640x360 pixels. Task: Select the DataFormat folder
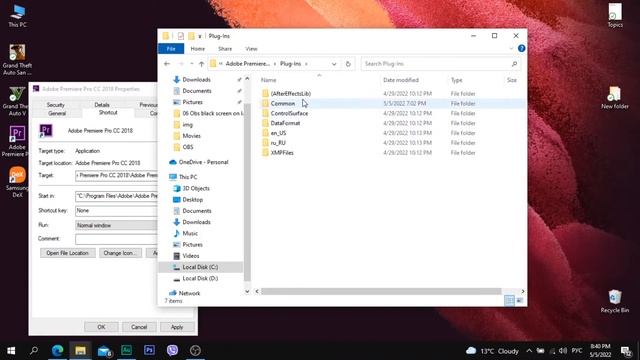pyautogui.click(x=285, y=123)
